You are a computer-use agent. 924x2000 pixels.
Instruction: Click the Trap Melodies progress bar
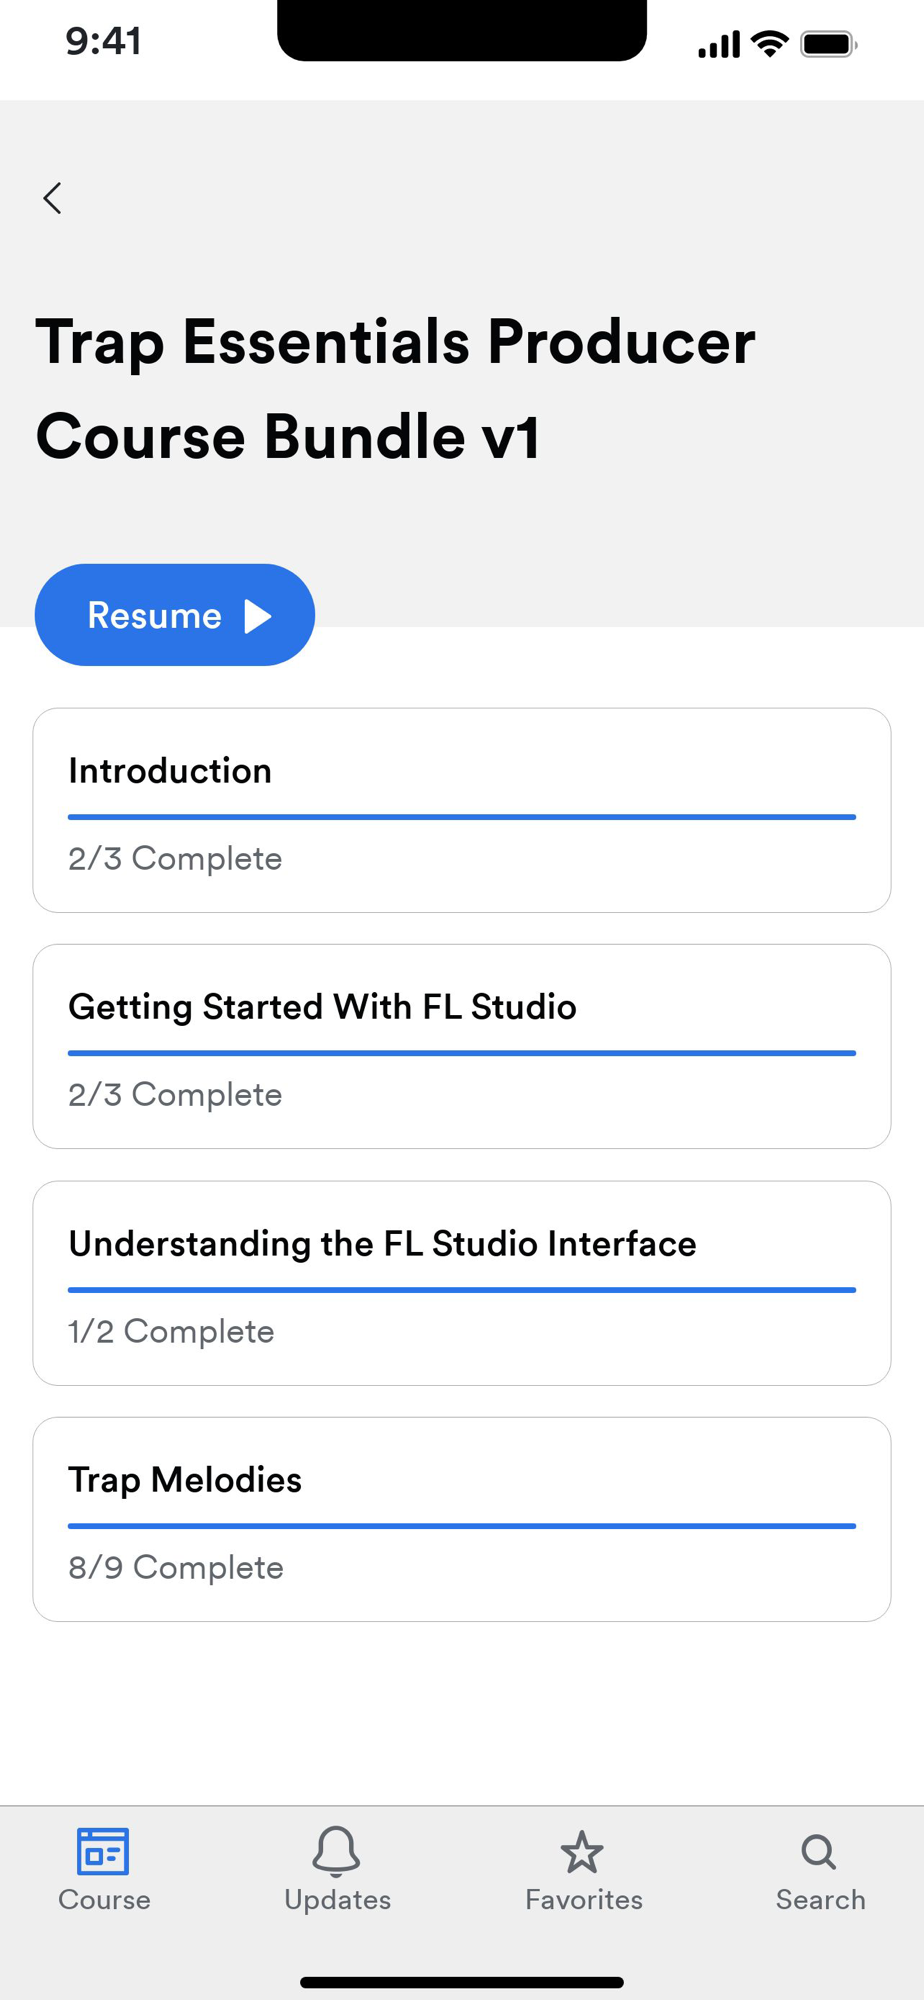coord(462,1526)
